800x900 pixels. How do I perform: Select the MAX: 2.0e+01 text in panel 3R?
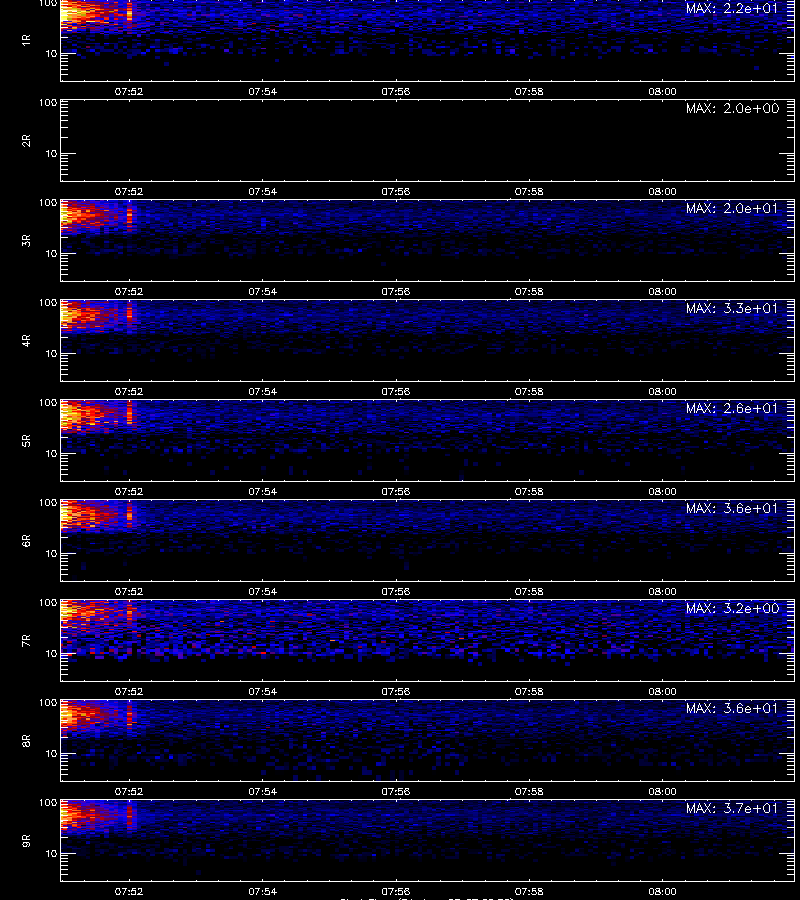732,208
